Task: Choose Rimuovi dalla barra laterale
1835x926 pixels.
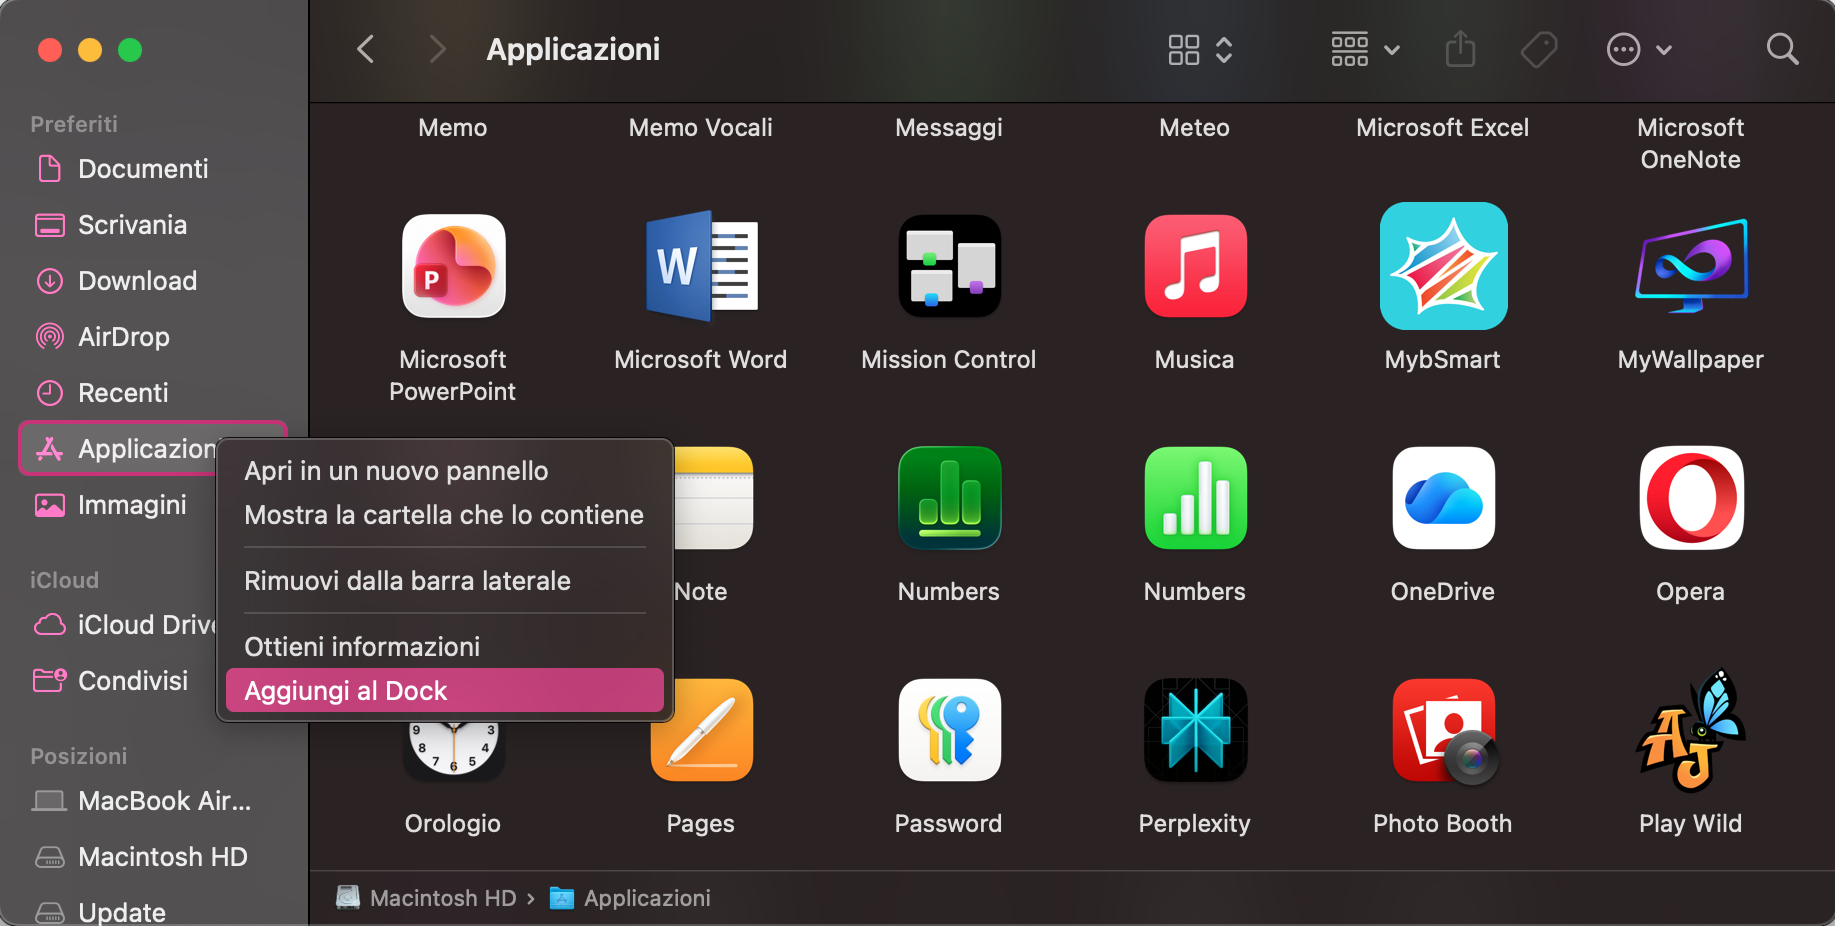Action: click(x=445, y=581)
